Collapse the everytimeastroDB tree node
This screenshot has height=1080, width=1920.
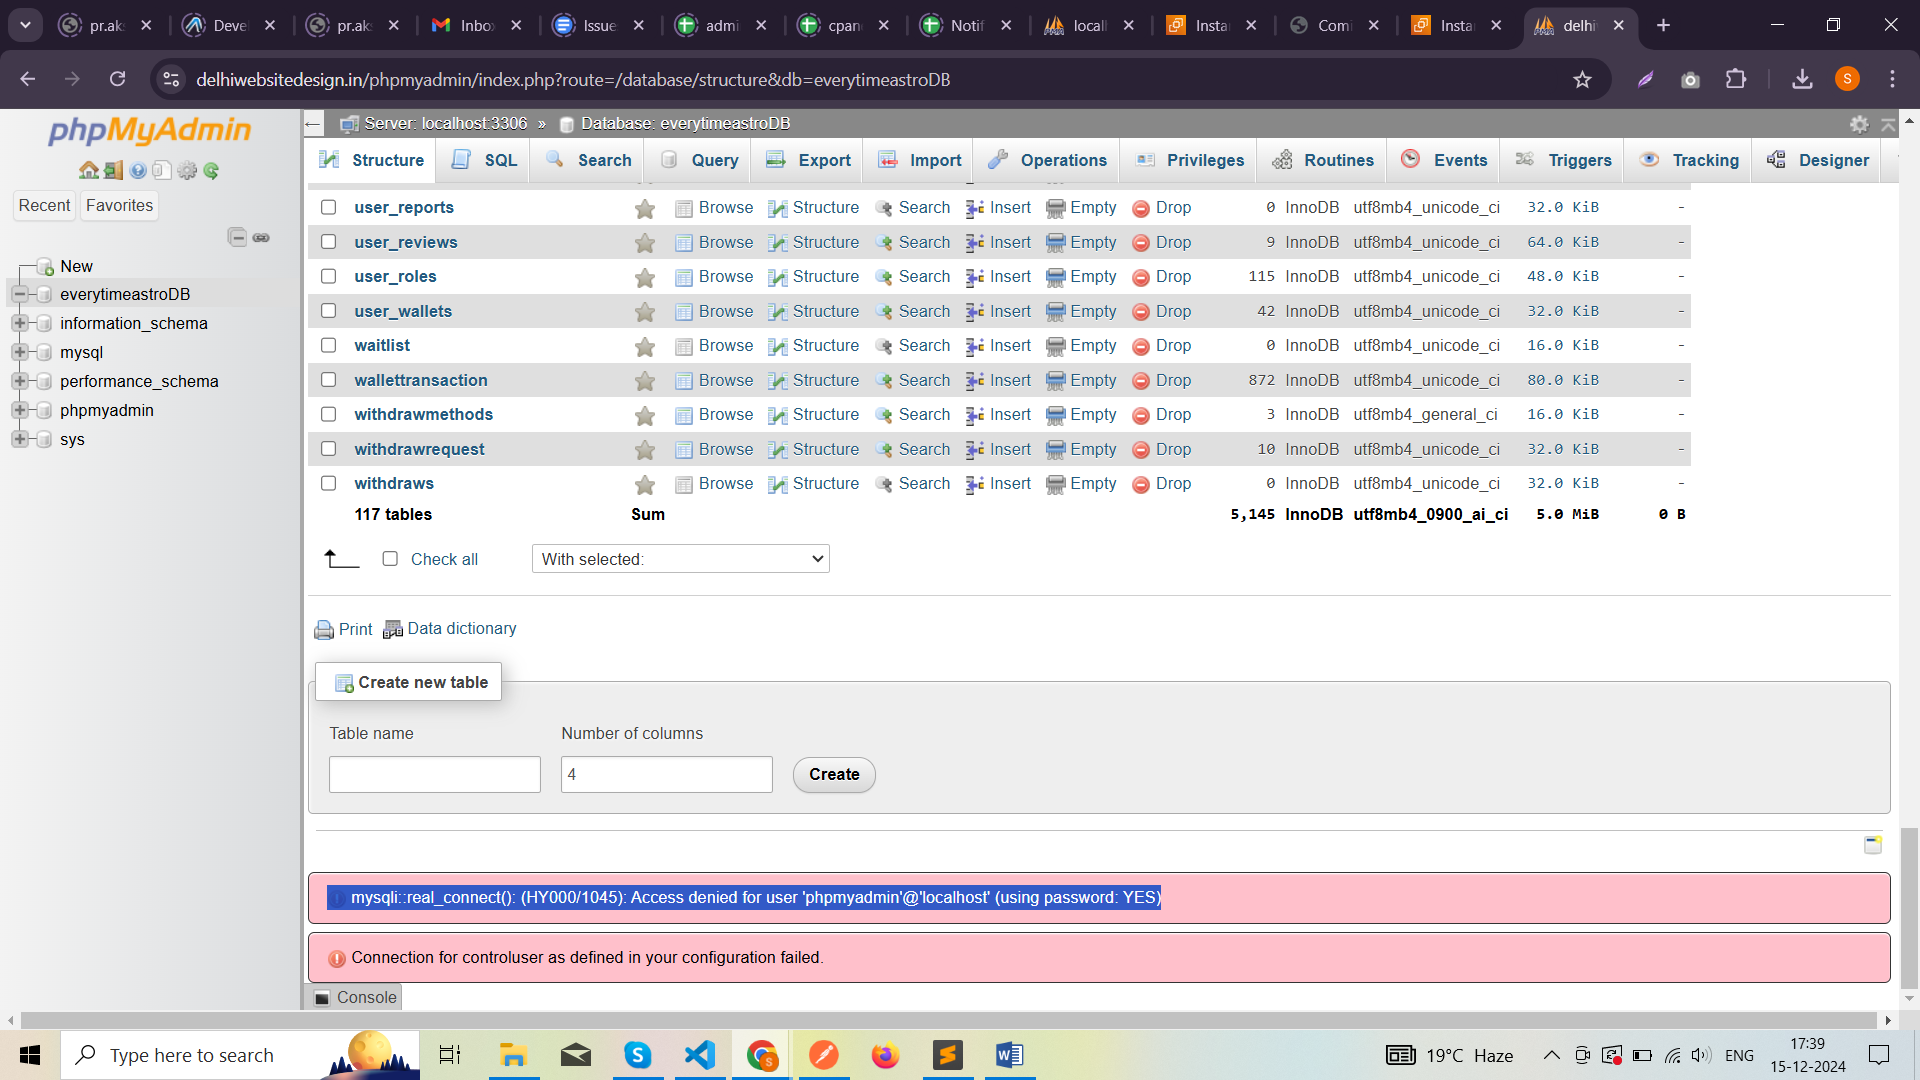coord(19,294)
